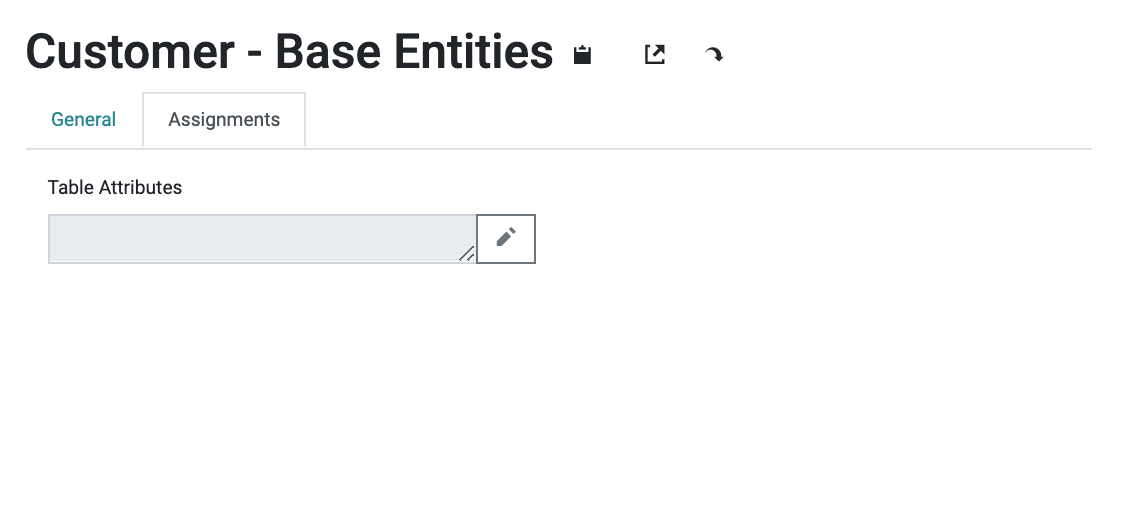Click the forward arrow icon after external link
Screen dimensions: 1122x508
tap(713, 55)
